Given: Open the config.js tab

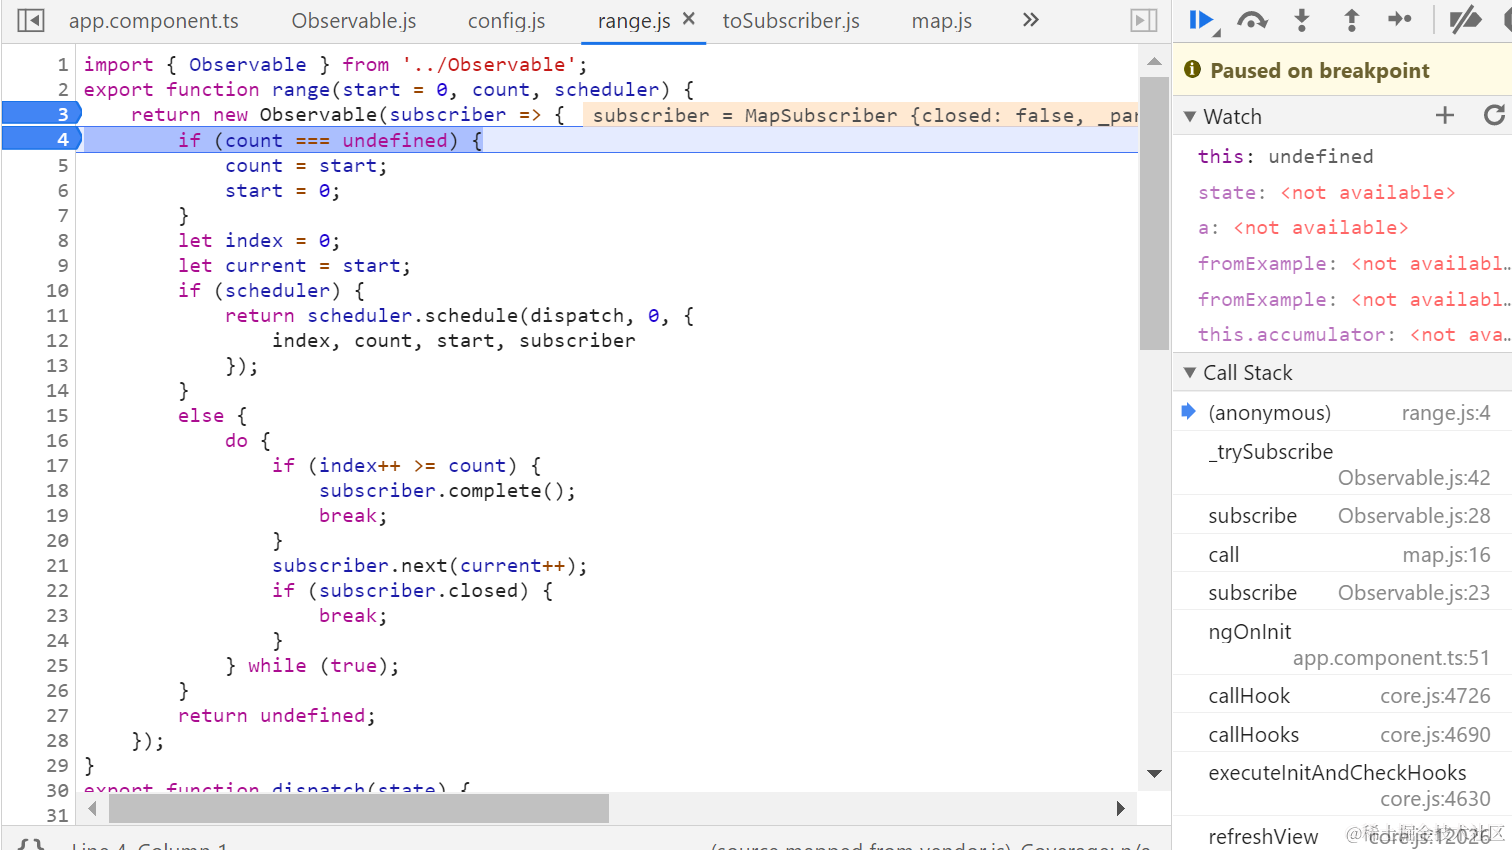Looking at the screenshot, I should (x=507, y=21).
